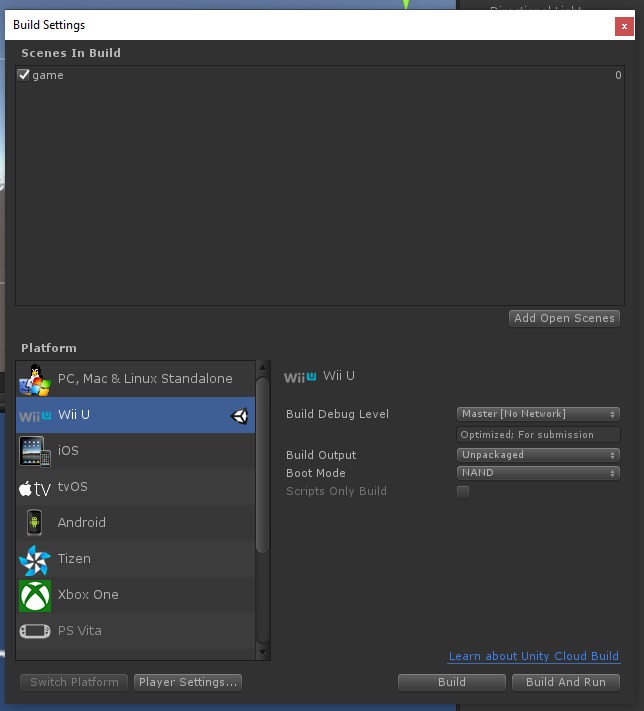Click the 'Optimized; For submission' description field
Screen dimensions: 644x711
(x=538, y=434)
